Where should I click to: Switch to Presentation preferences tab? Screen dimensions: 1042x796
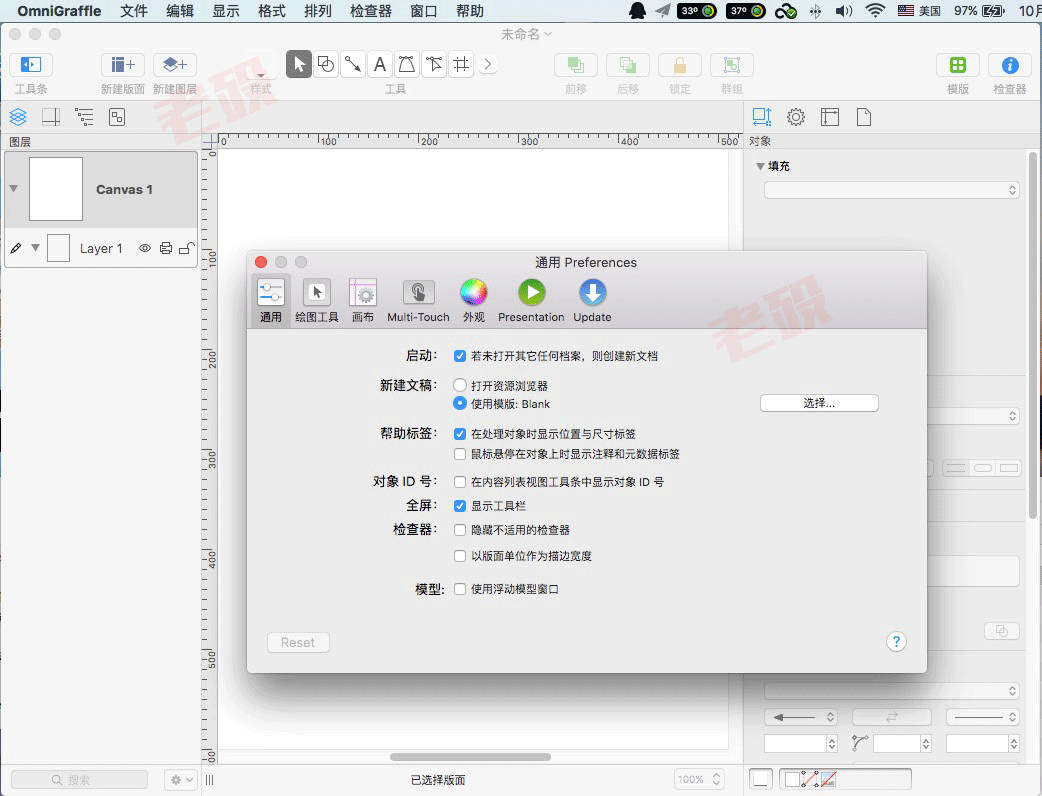pos(531,301)
